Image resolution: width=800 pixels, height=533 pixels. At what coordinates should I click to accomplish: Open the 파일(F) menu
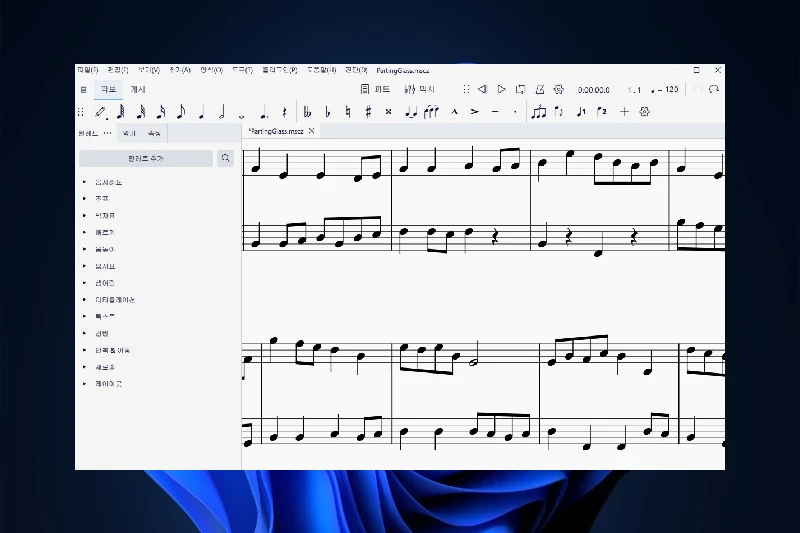pyautogui.click(x=88, y=70)
